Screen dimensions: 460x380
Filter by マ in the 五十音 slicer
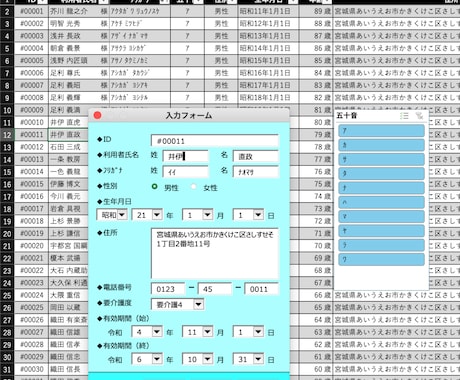tap(381, 217)
